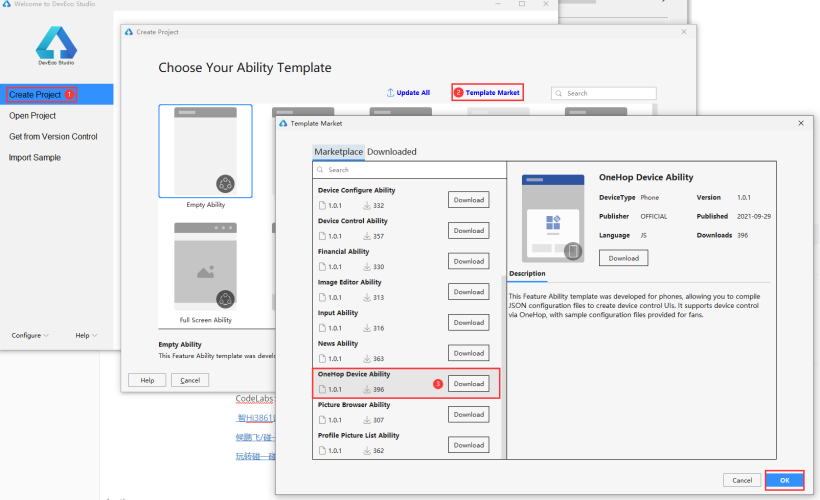Image resolution: width=820 pixels, height=500 pixels.
Task: Expand the Help dropdown in the welcome window
Action: 86,335
